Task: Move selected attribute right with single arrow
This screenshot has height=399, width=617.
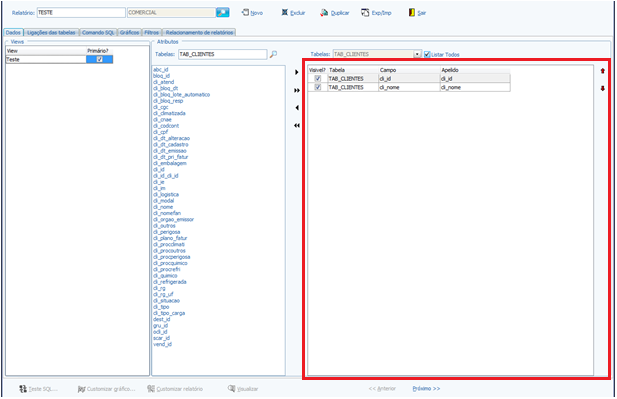Action: [x=297, y=72]
